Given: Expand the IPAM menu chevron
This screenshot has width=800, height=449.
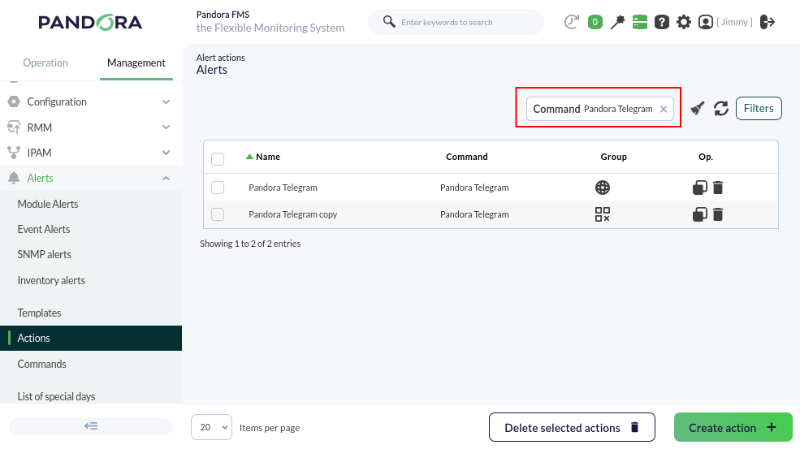Looking at the screenshot, I should 166,153.
